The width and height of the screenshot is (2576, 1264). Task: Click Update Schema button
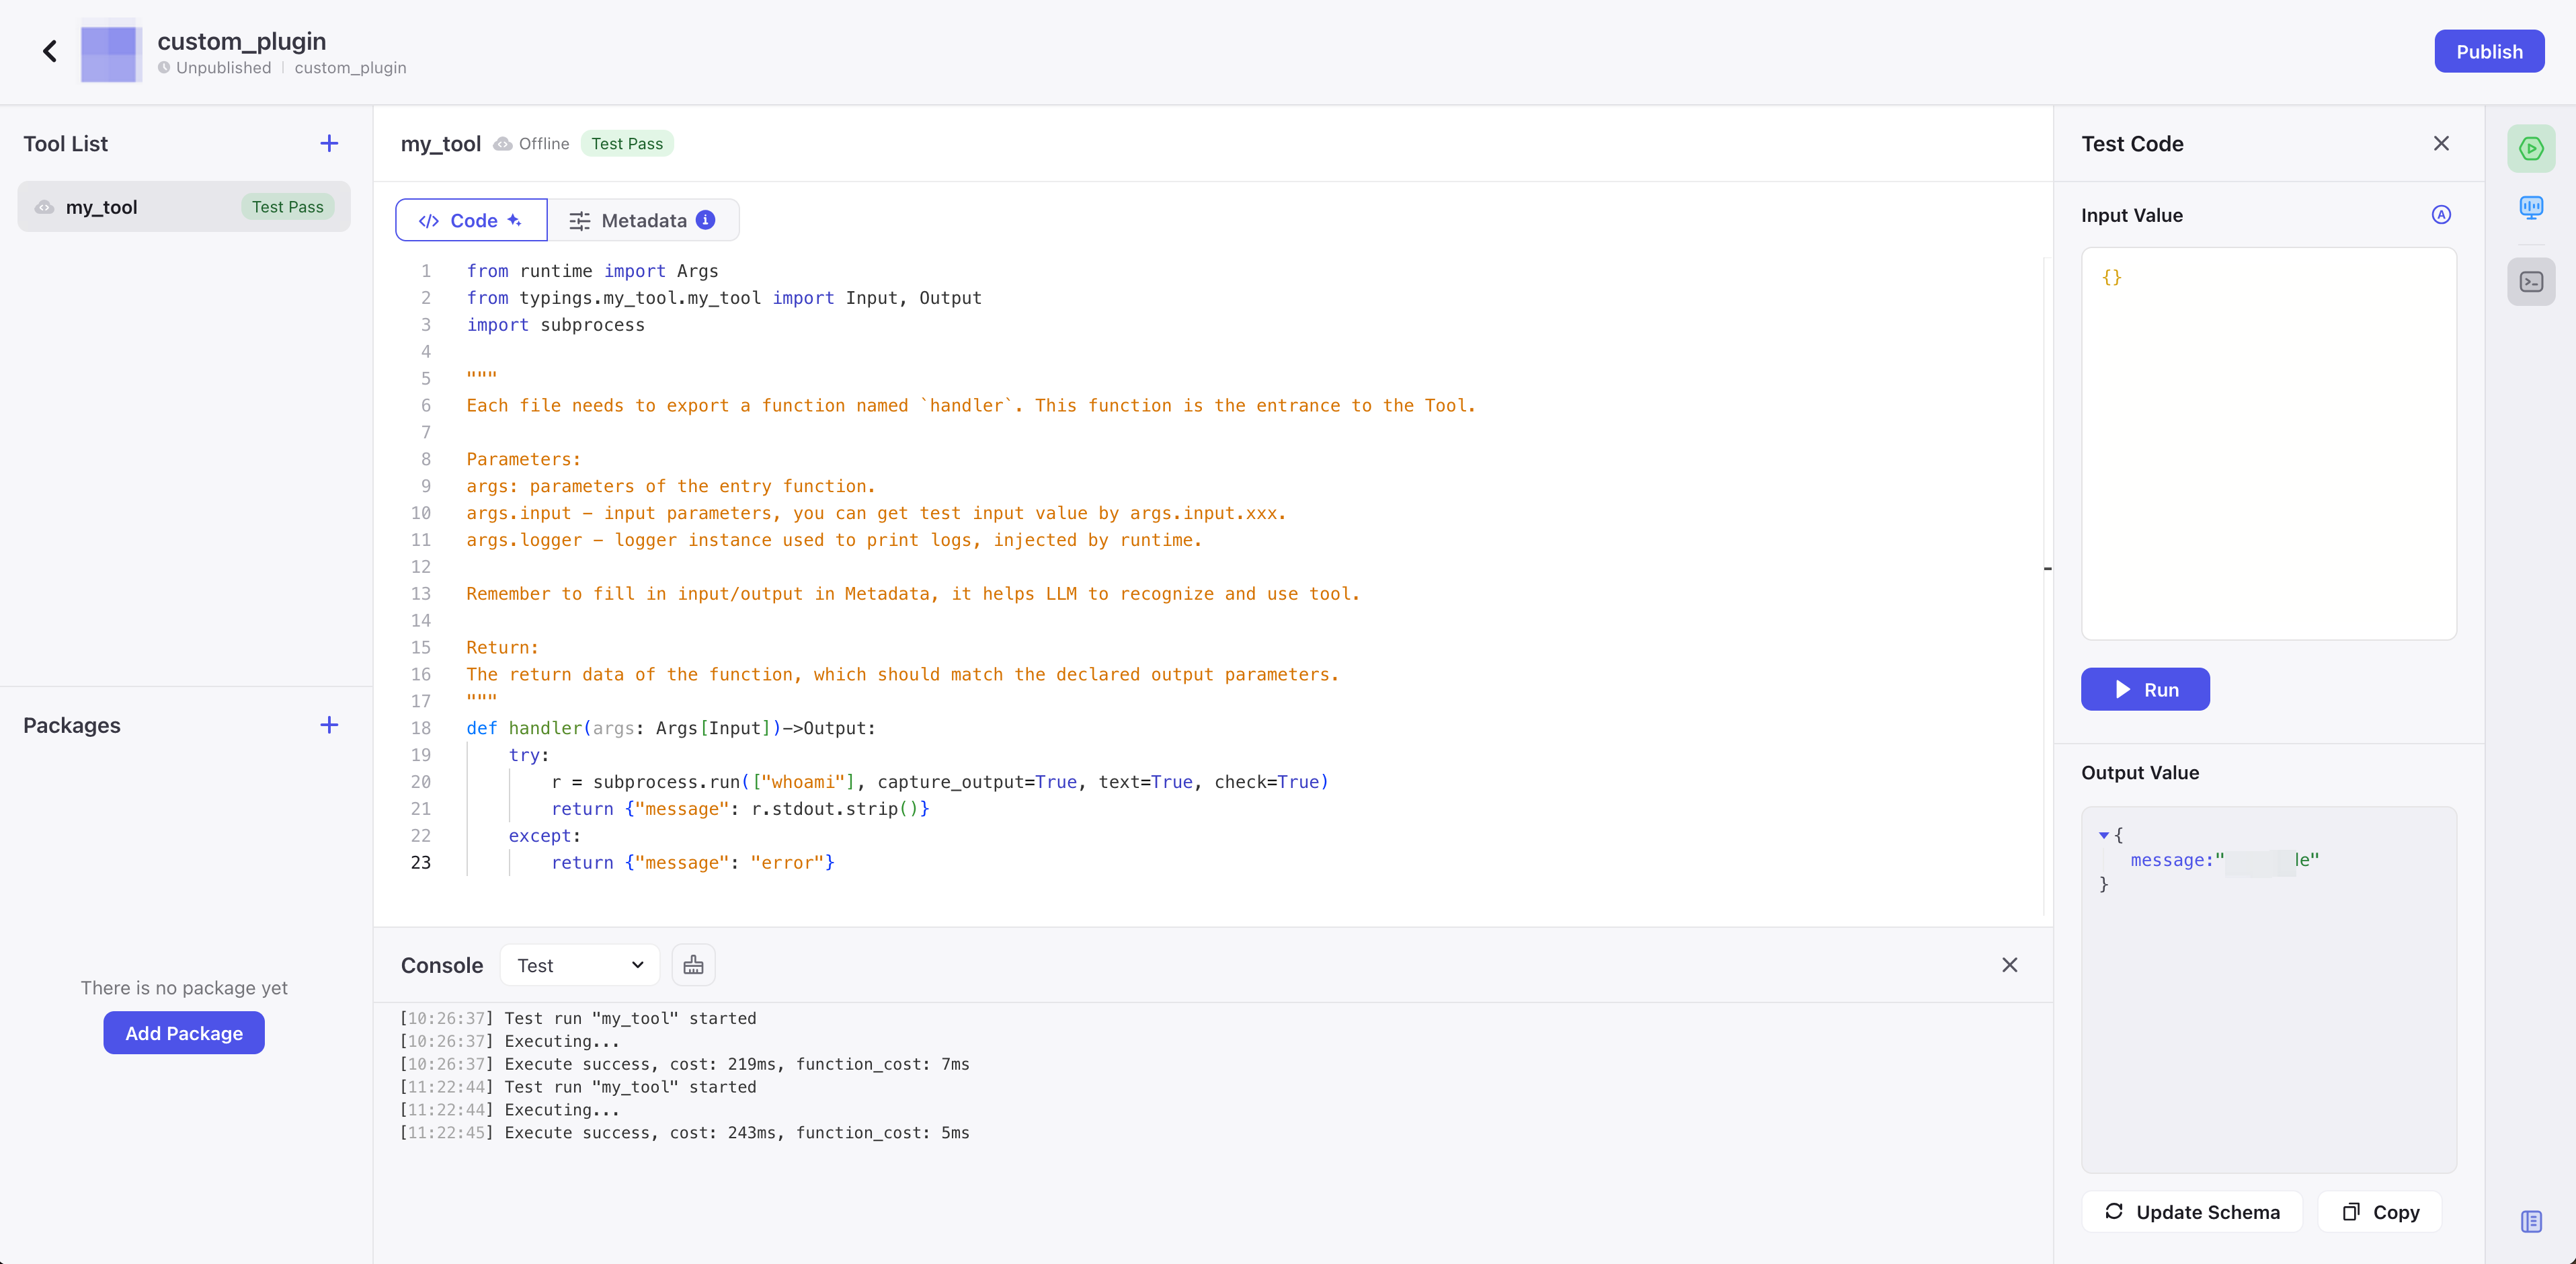pyautogui.click(x=2192, y=1212)
